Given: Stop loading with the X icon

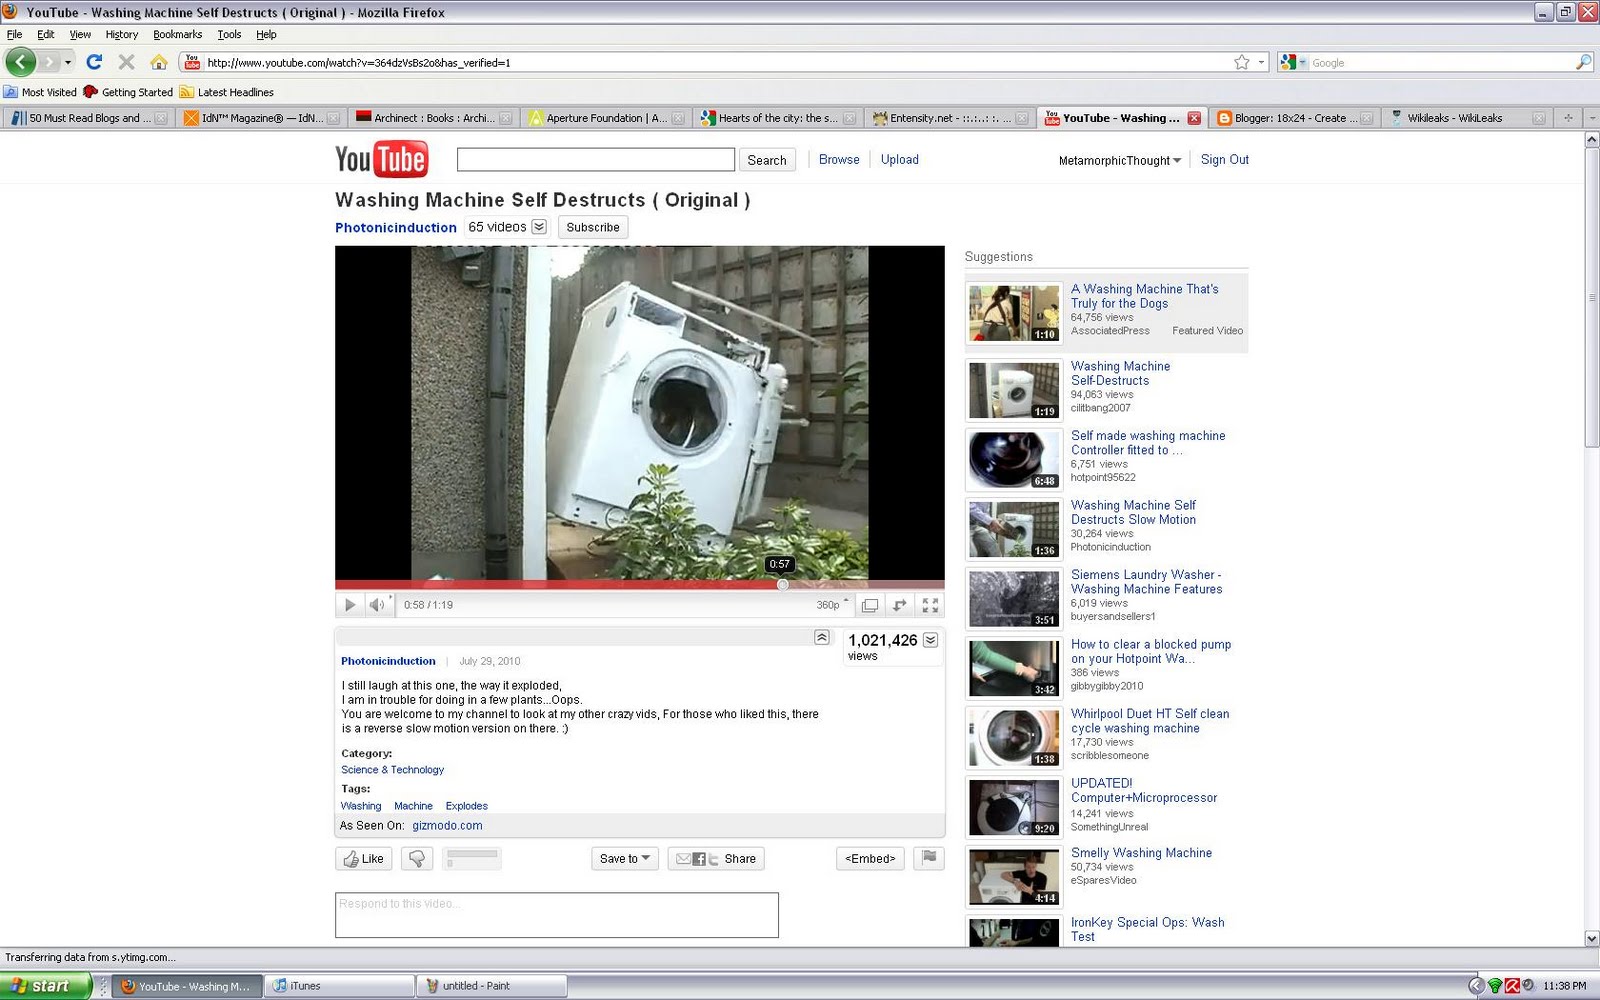Looking at the screenshot, I should tap(126, 62).
